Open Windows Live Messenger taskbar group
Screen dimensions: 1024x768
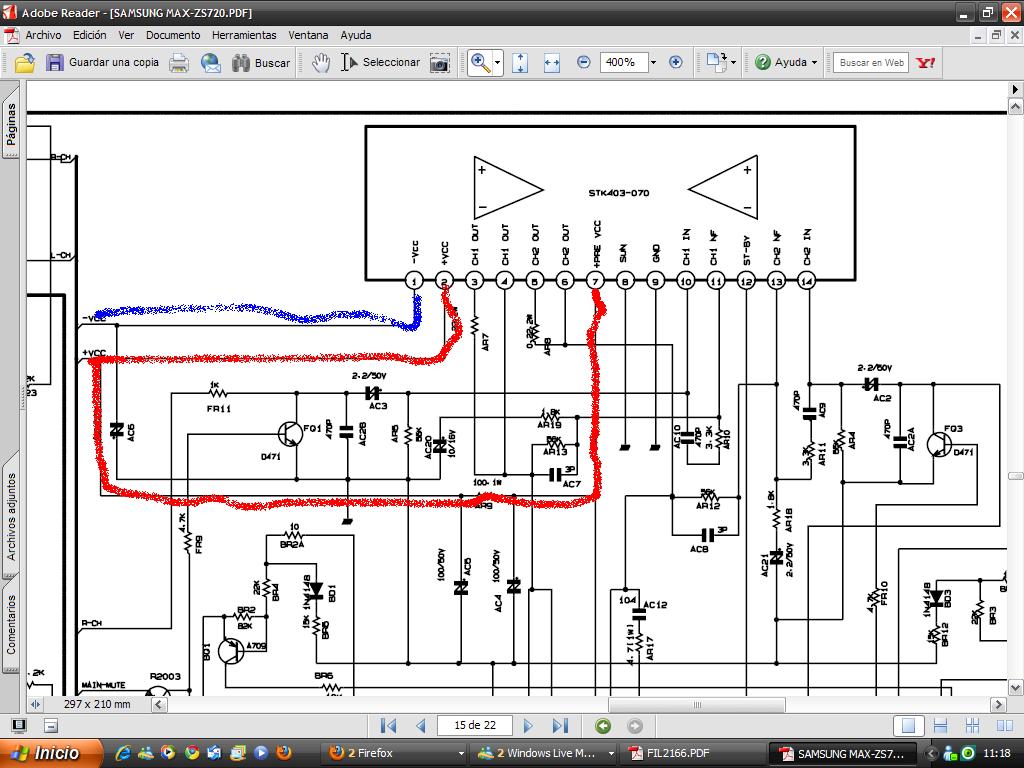[x=545, y=753]
